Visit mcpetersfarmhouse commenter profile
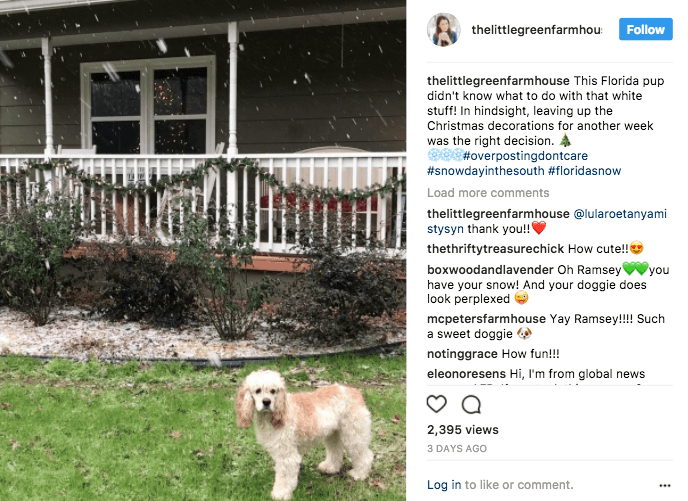The height and width of the screenshot is (501, 688). [486, 318]
